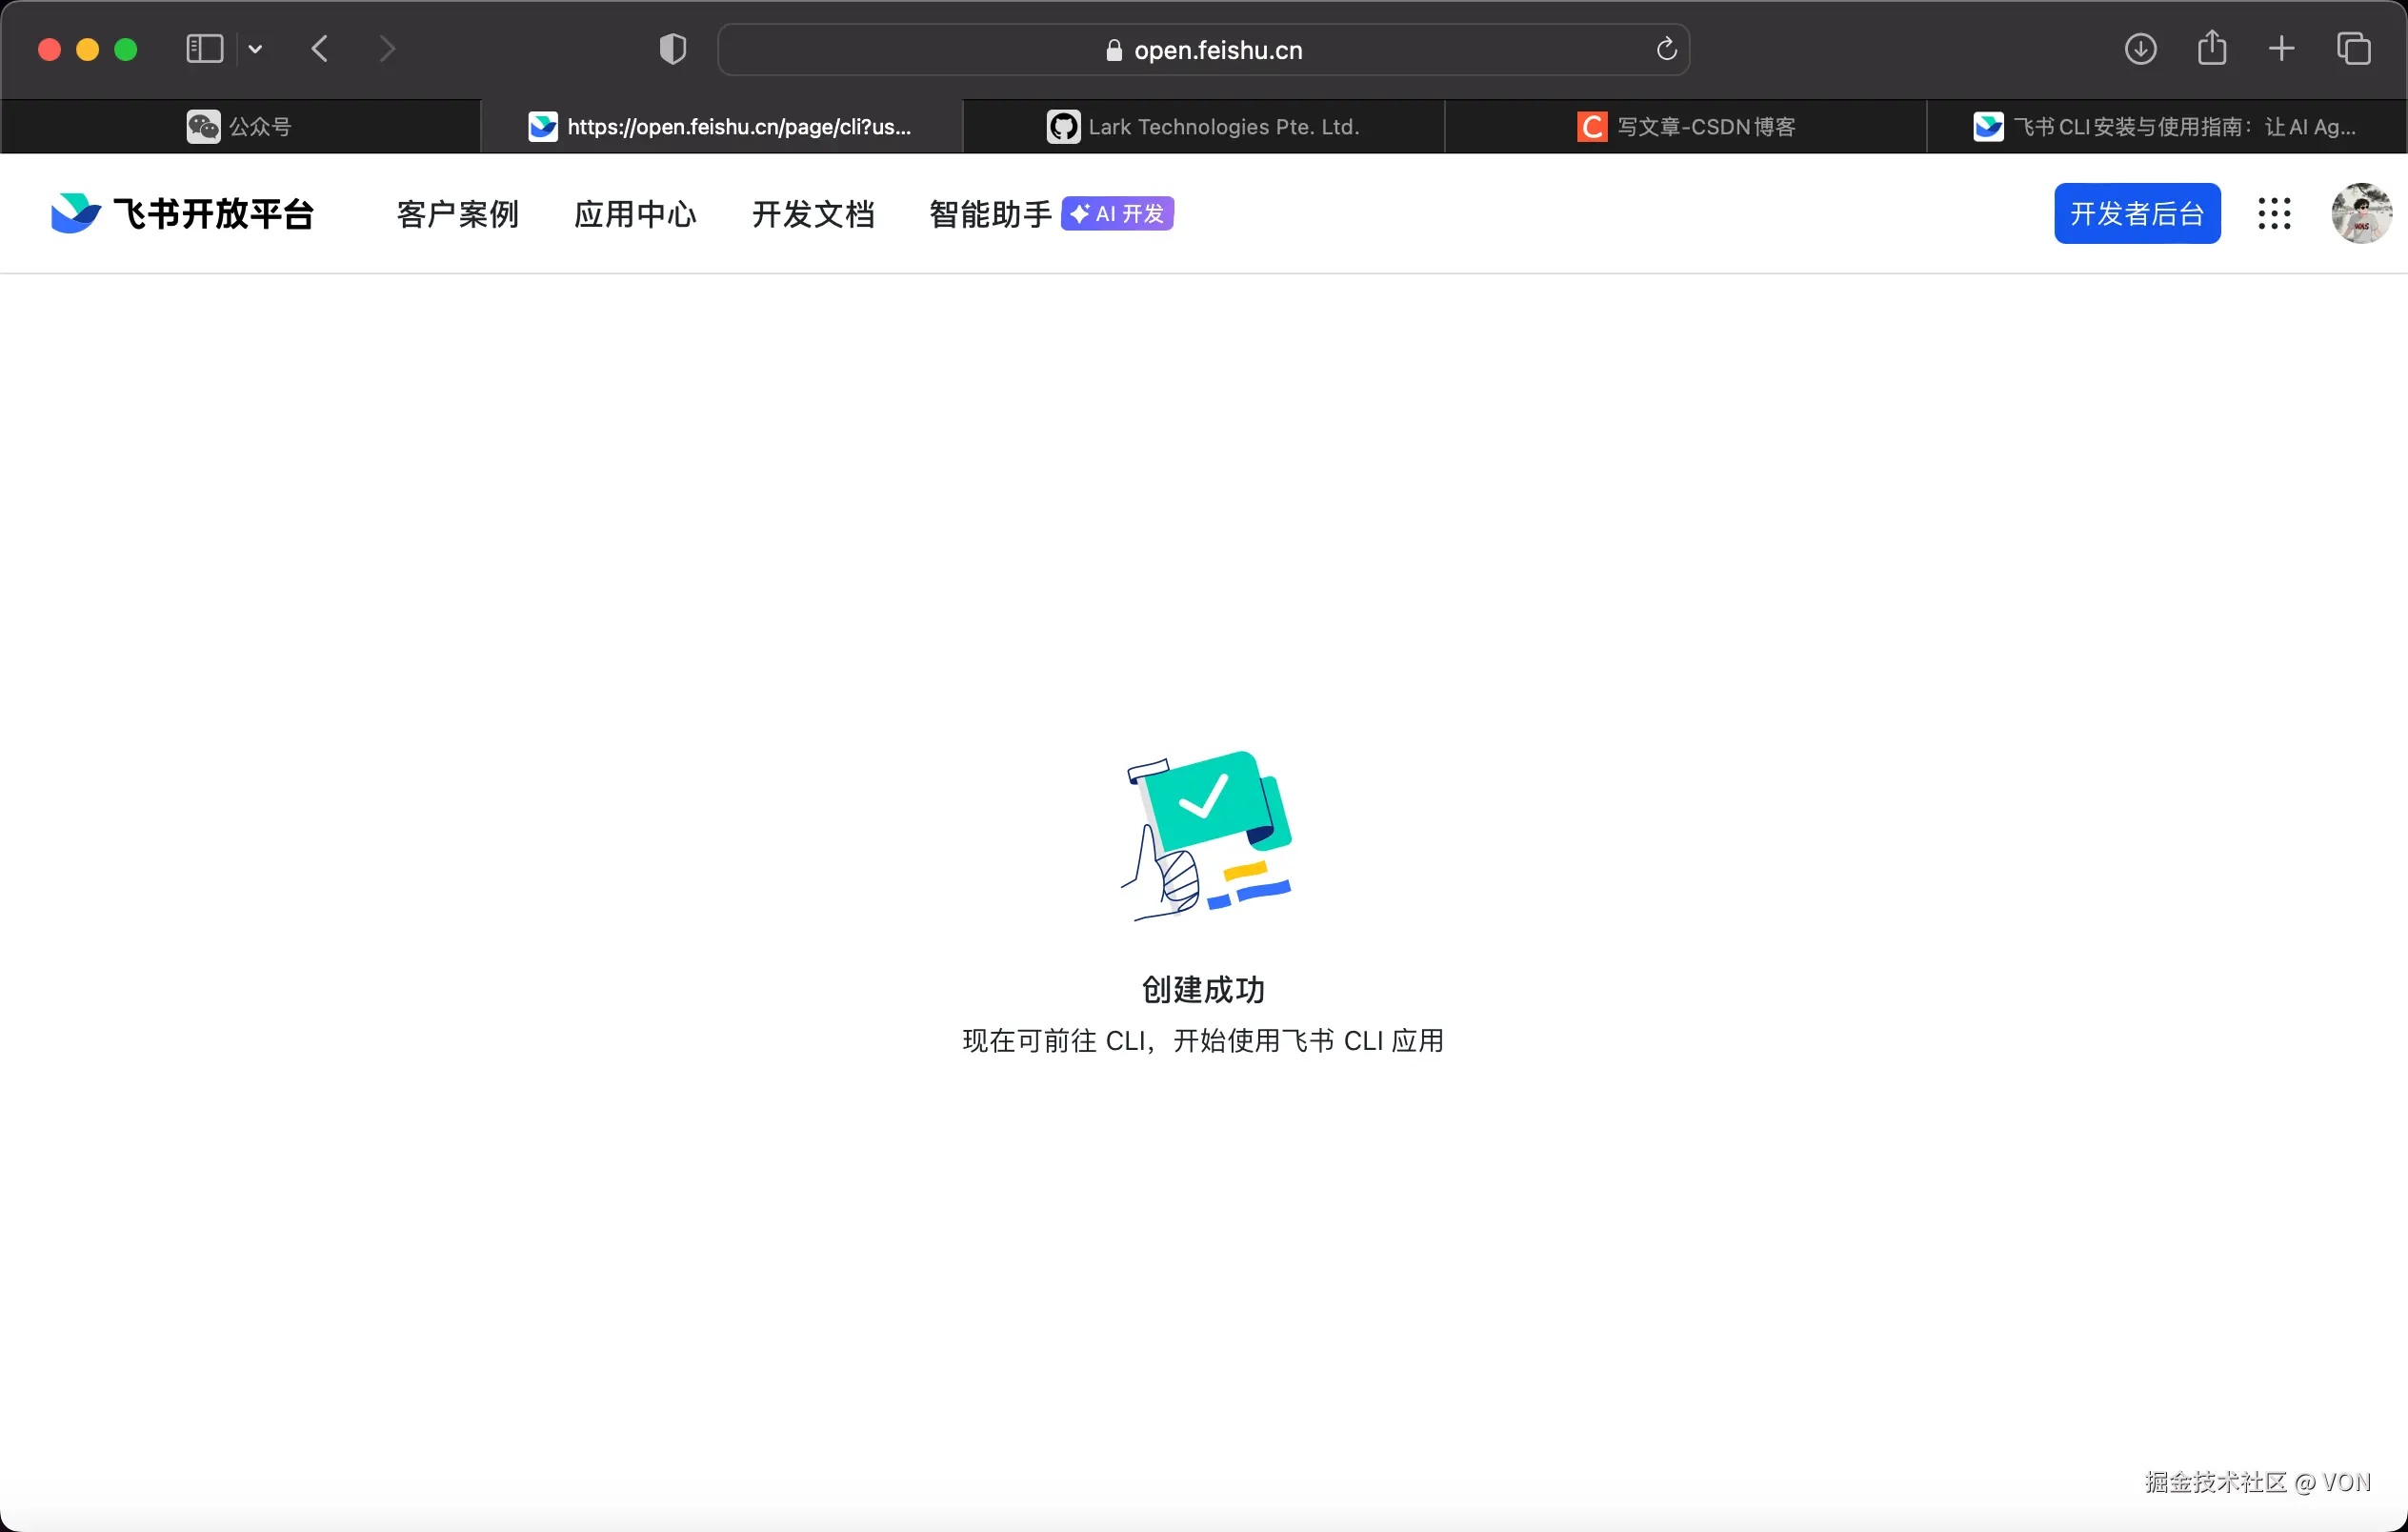Image resolution: width=2408 pixels, height=1532 pixels.
Task: Reload the page with the refresh icon
Action: coord(1665,48)
